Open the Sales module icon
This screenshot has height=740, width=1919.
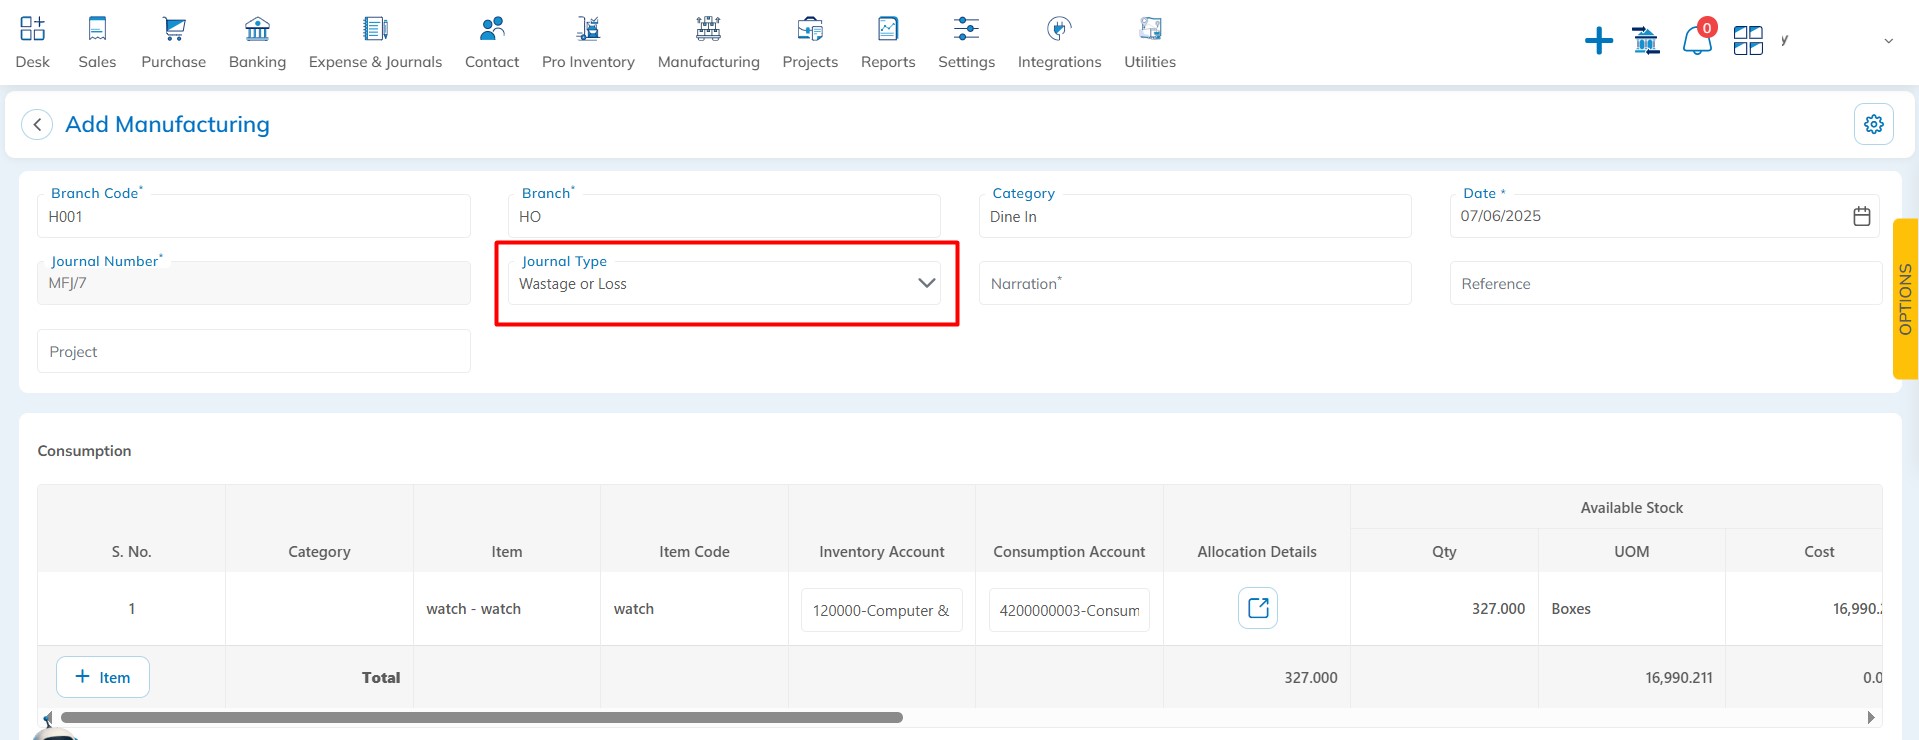click(x=97, y=28)
